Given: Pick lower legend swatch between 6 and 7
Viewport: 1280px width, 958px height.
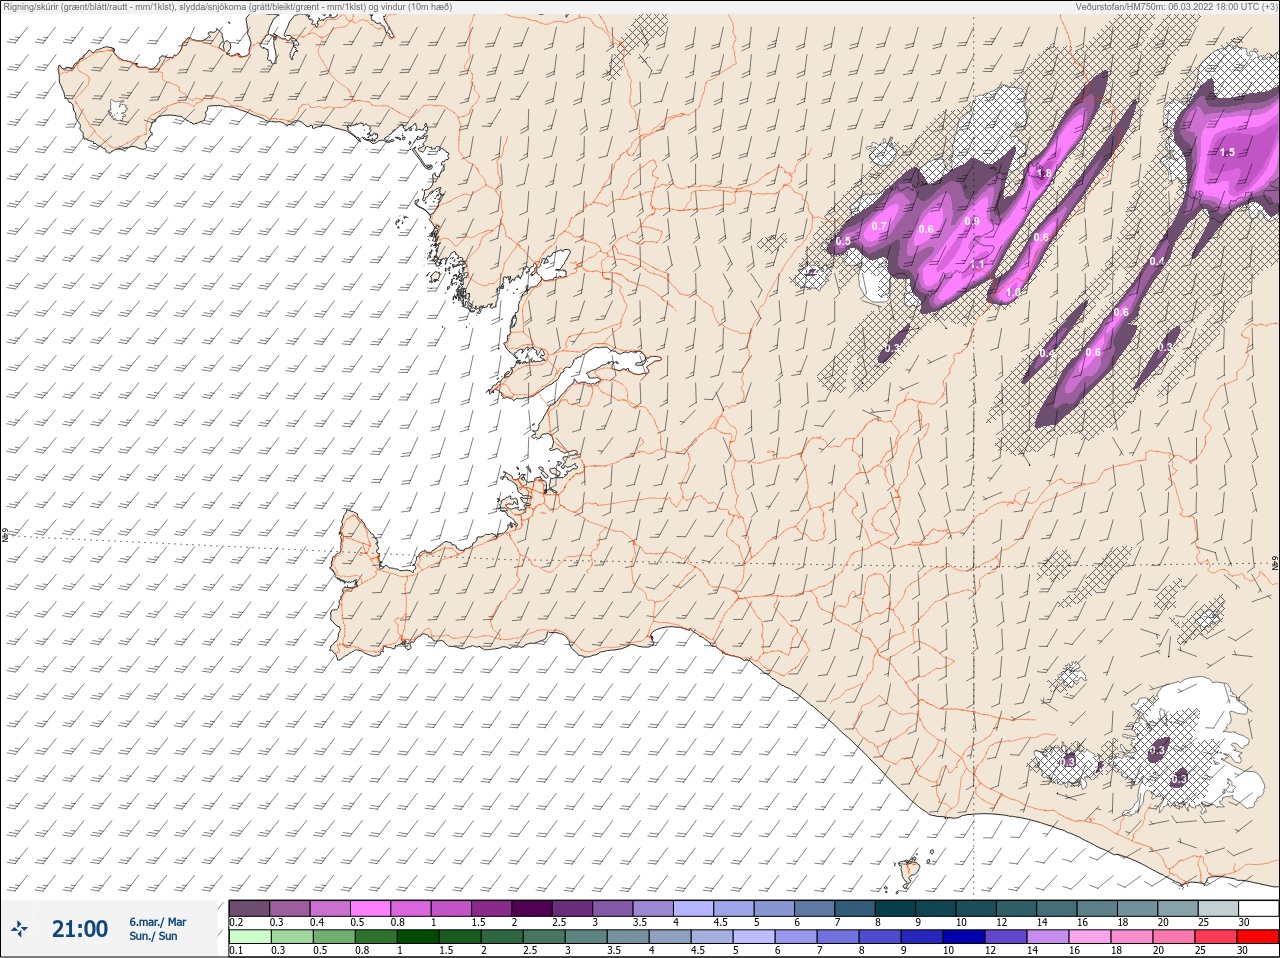Looking at the screenshot, I should pos(798,937).
